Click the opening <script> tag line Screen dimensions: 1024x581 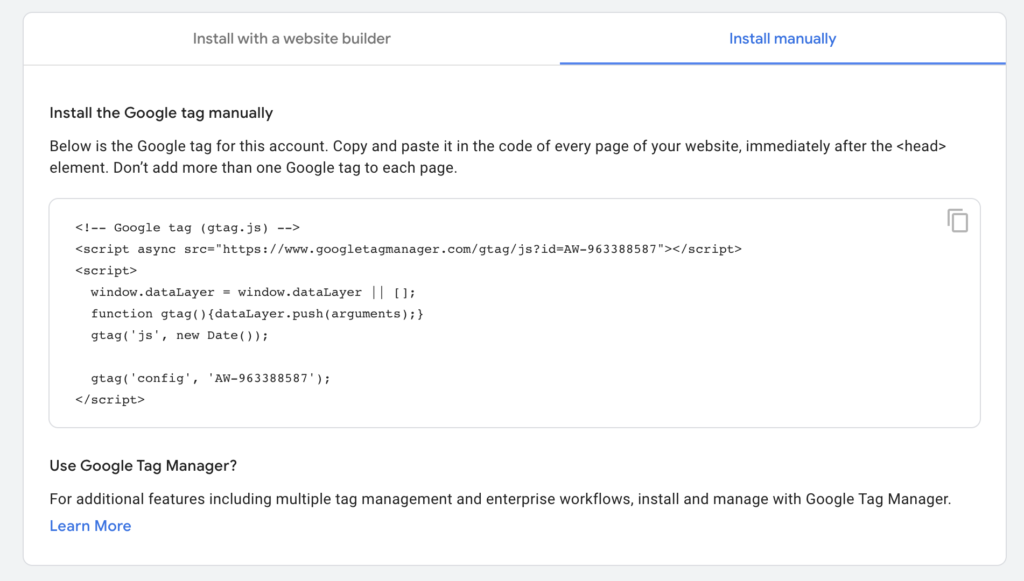[x=106, y=270]
